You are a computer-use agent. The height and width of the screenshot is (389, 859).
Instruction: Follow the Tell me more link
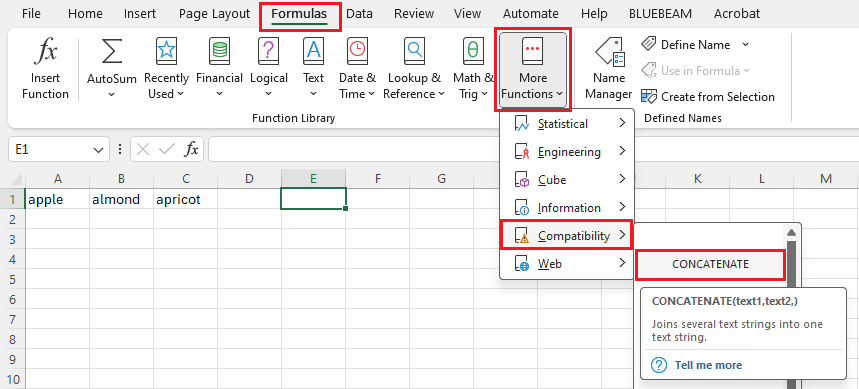click(708, 365)
